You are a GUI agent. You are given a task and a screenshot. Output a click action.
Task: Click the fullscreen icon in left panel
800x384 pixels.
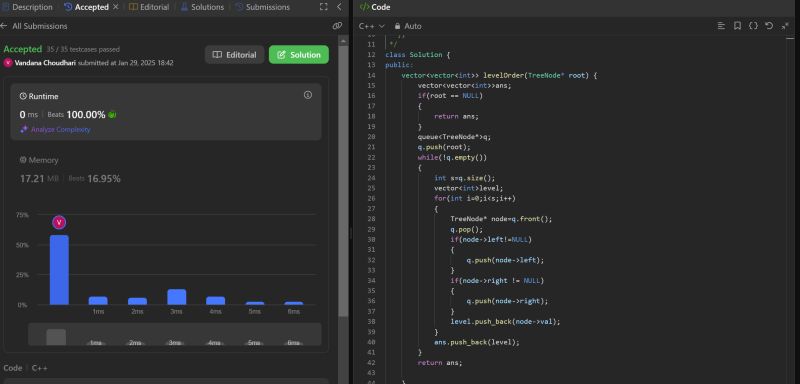[323, 7]
